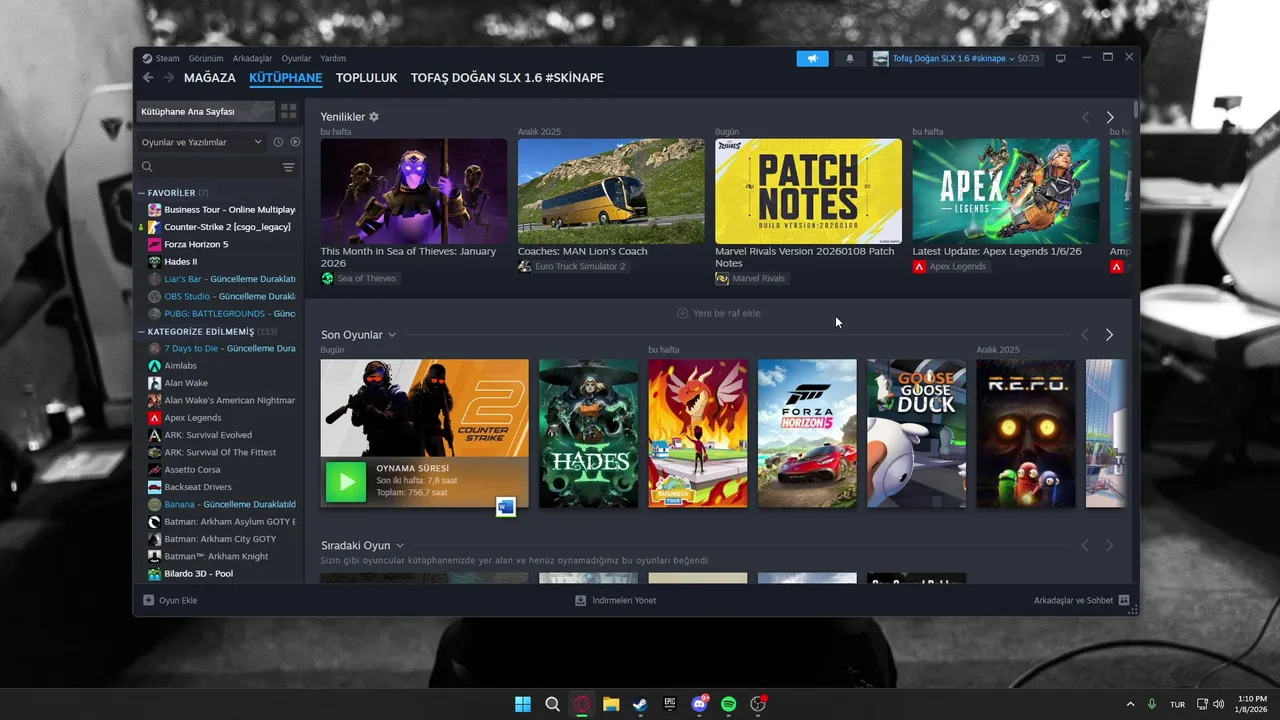Click the Oyun Ekle plus icon

(148, 600)
